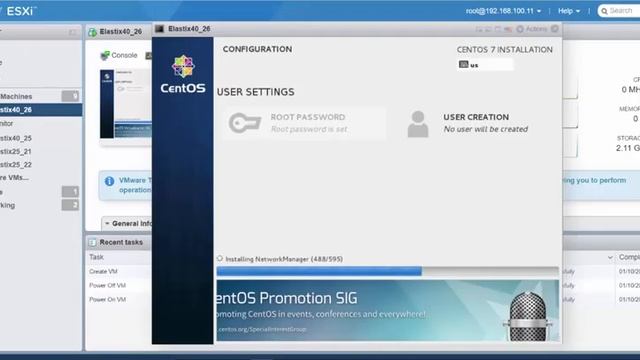This screenshot has width=640, height=360.
Task: Click the Recent tasks panel icon
Action: [93, 242]
